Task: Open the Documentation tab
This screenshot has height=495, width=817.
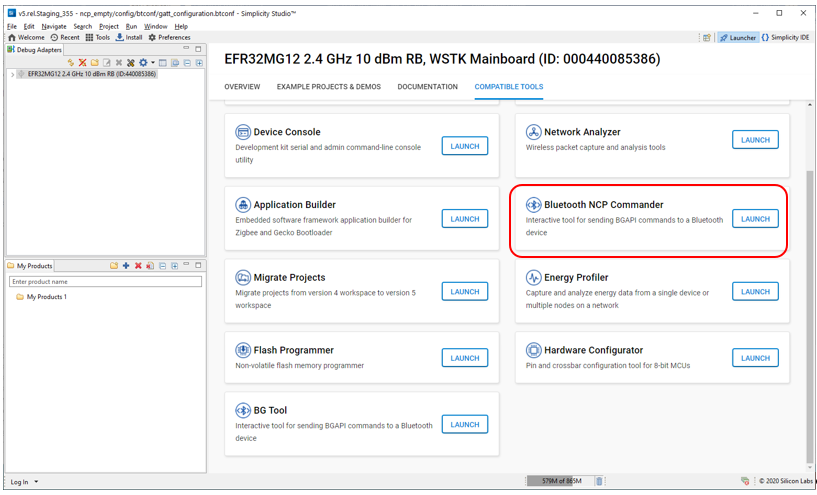Action: pos(427,86)
